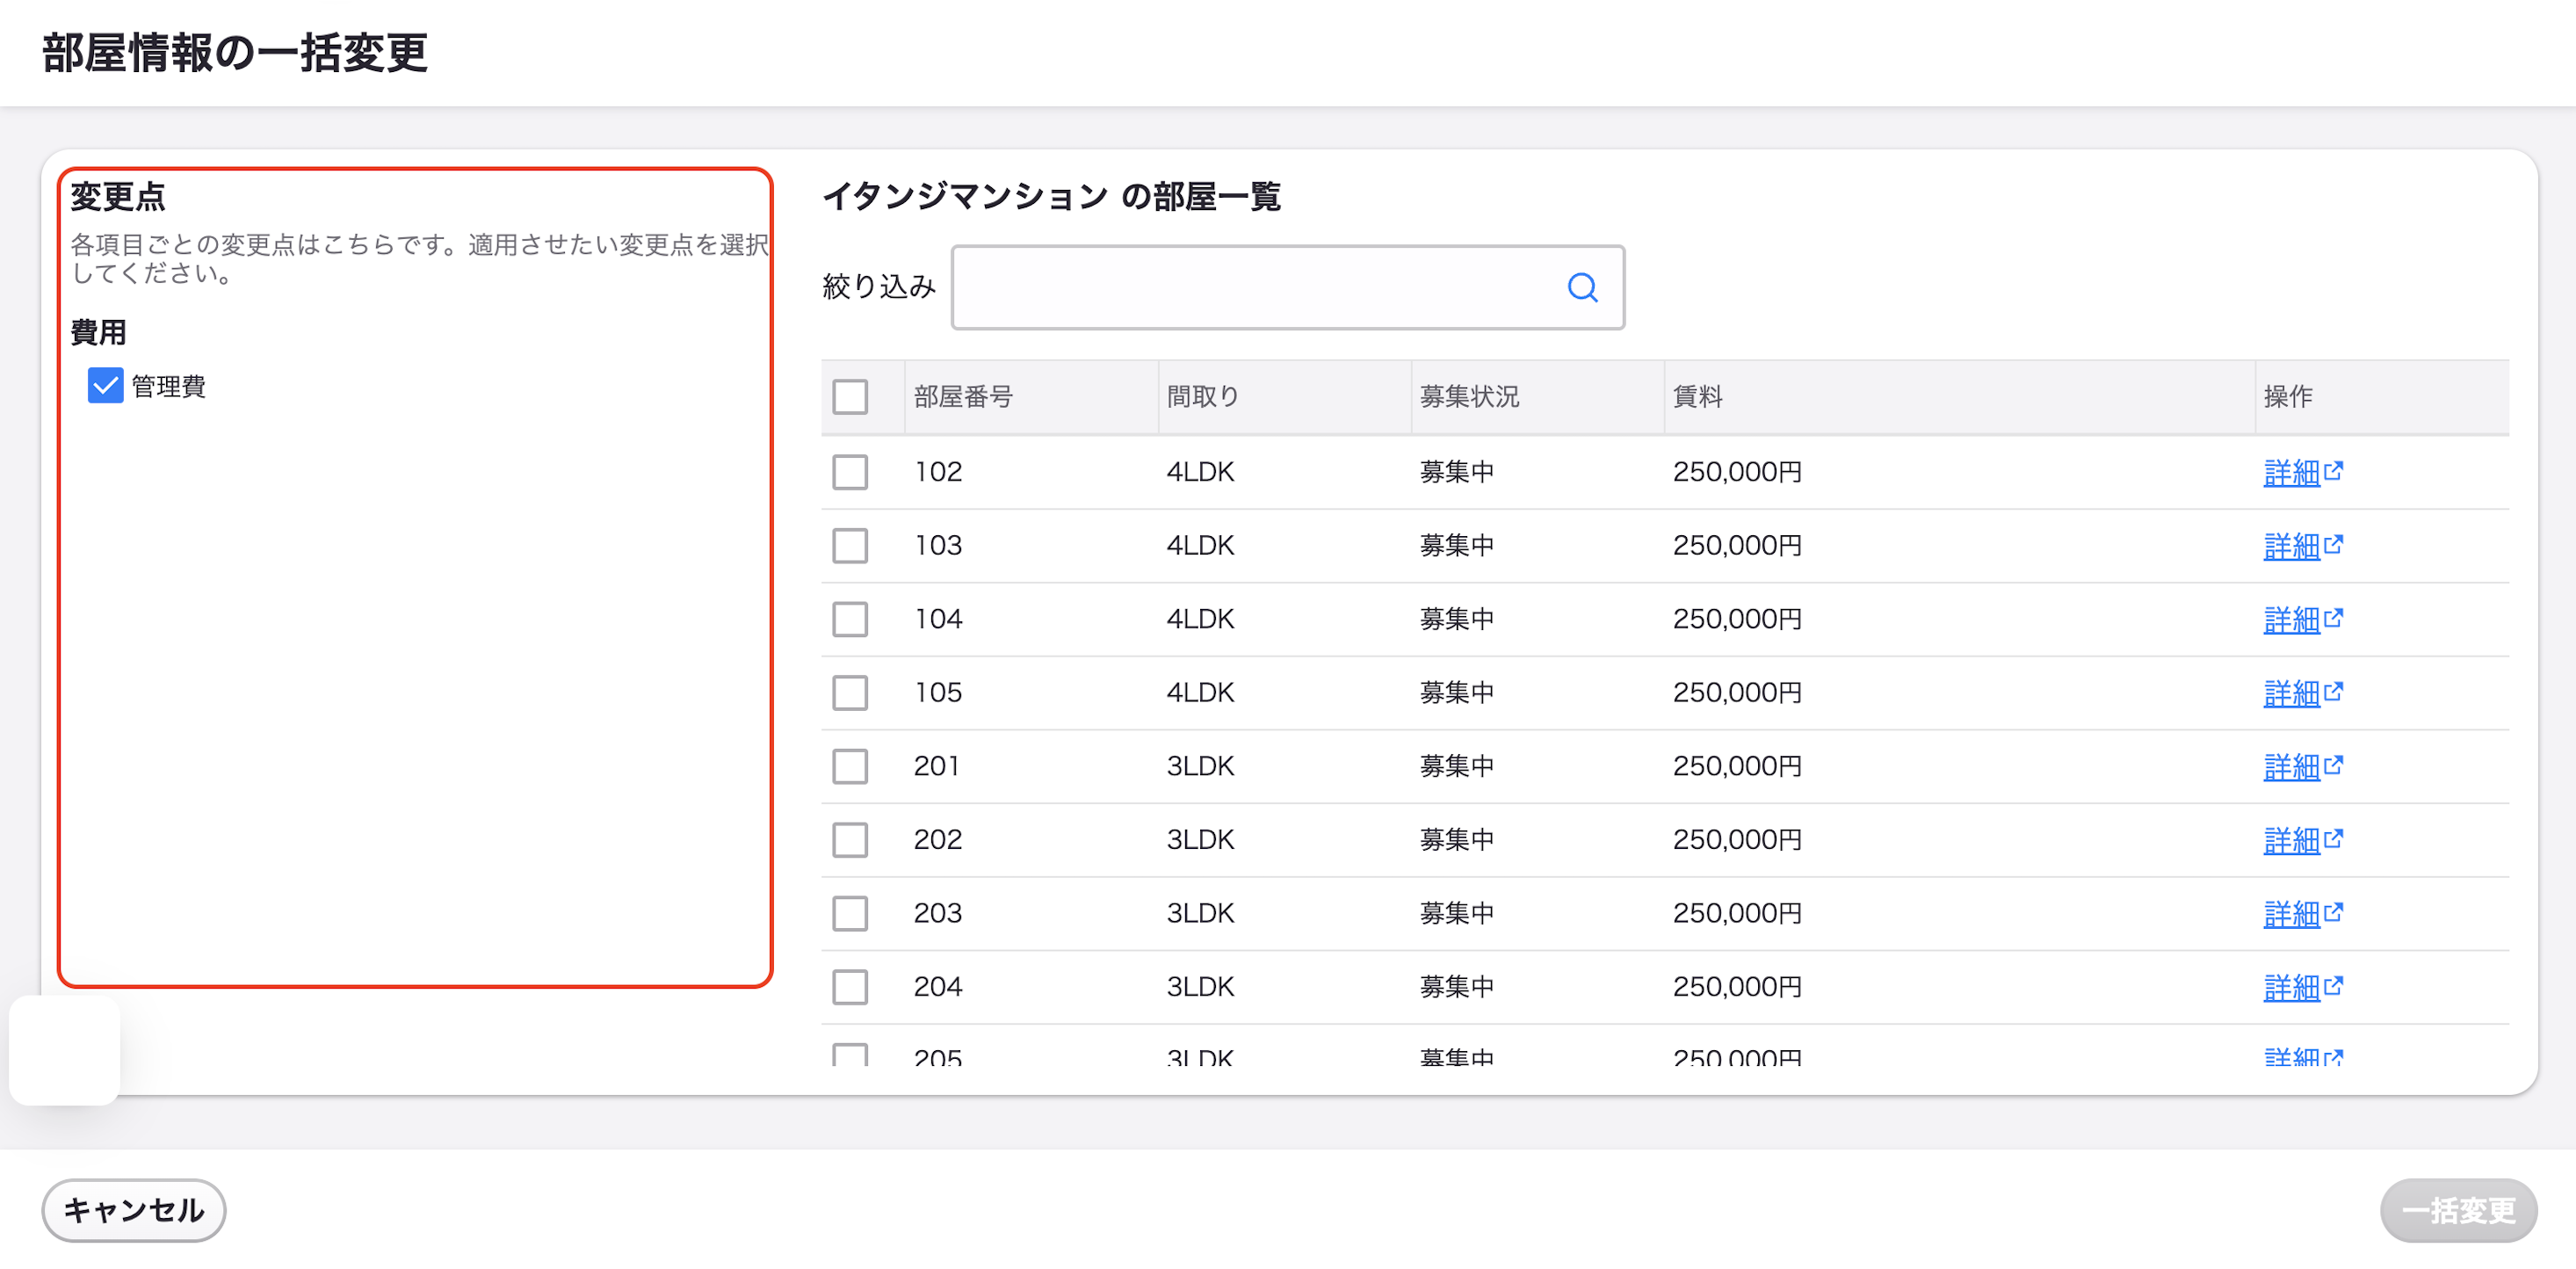Tick the checkbox for room 105
Screen dimensions: 2576x1269
(850, 692)
